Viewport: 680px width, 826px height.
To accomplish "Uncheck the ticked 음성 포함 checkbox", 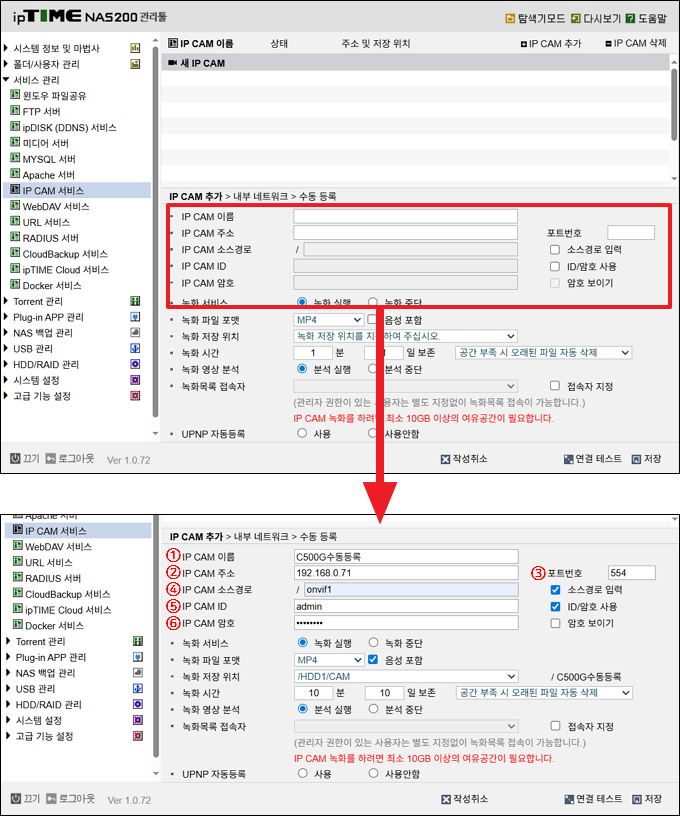I will (374, 659).
